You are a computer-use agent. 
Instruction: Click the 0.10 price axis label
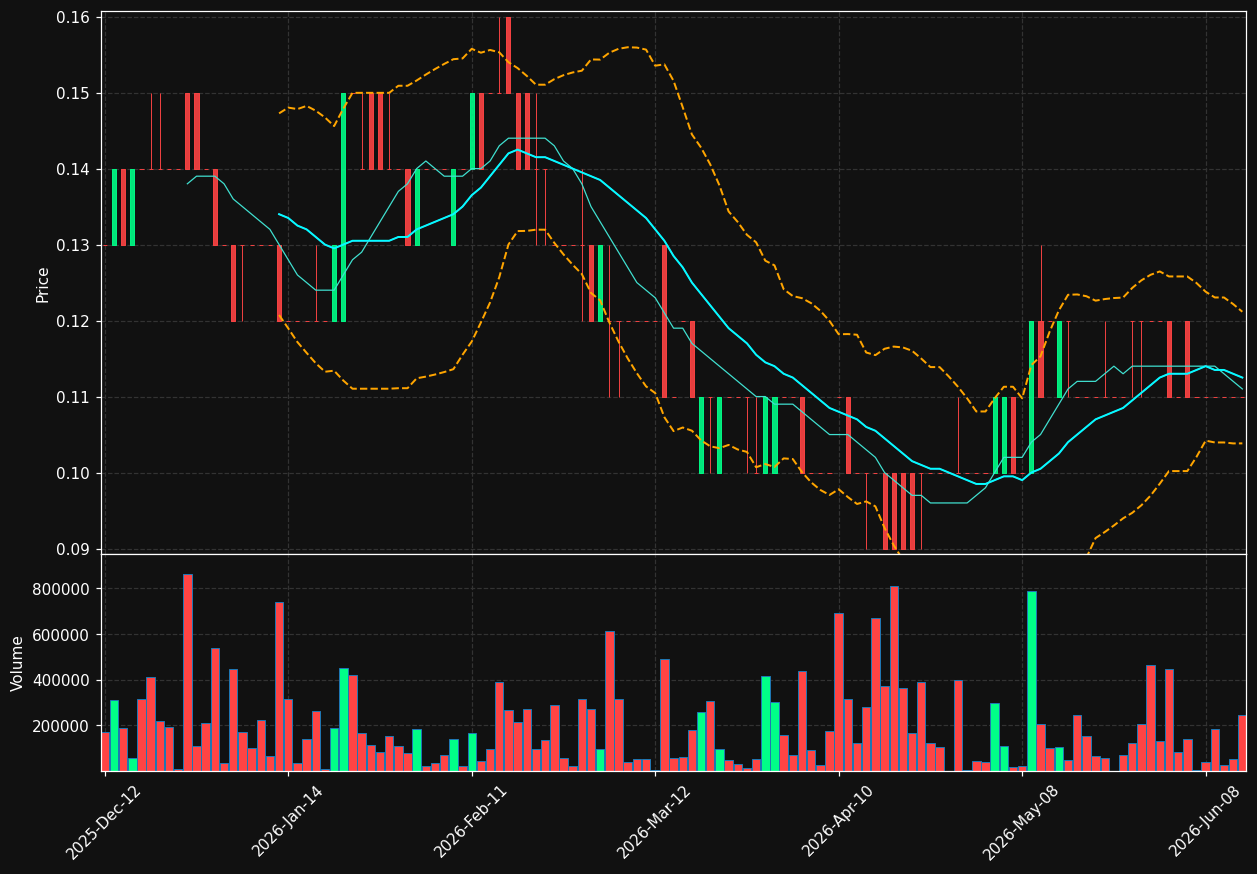point(73,473)
